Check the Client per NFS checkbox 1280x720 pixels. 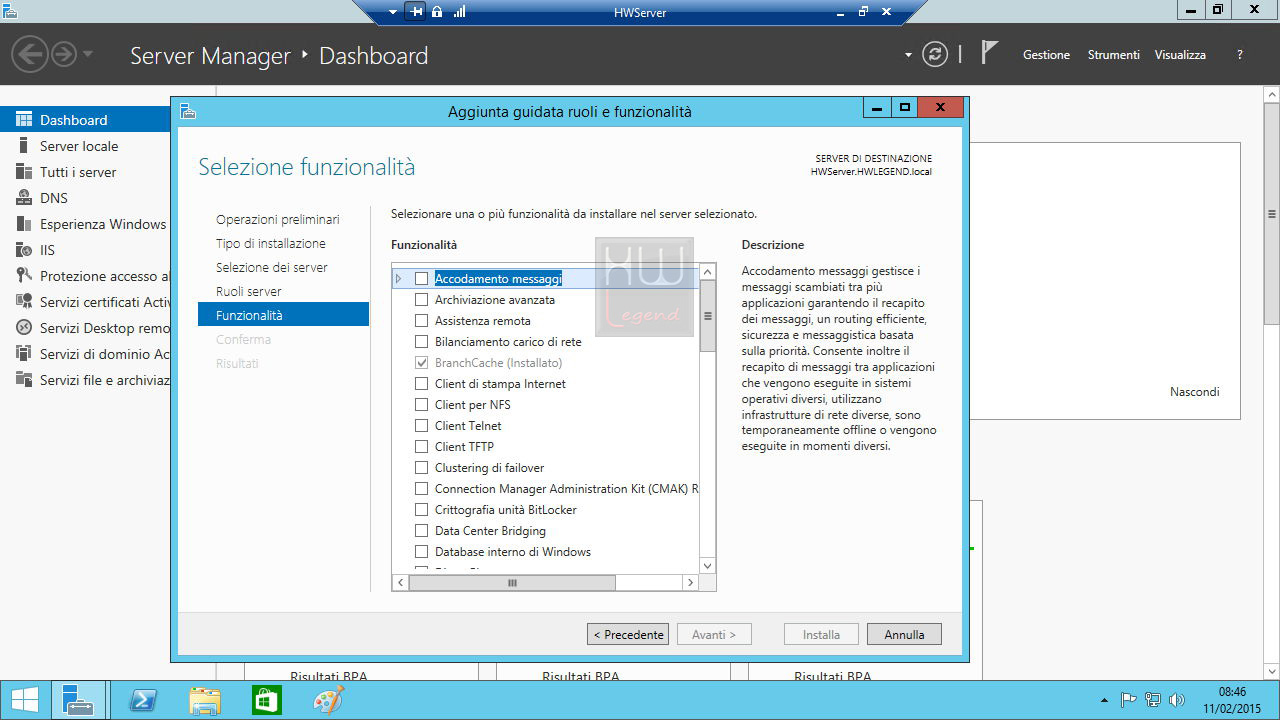[x=421, y=405]
